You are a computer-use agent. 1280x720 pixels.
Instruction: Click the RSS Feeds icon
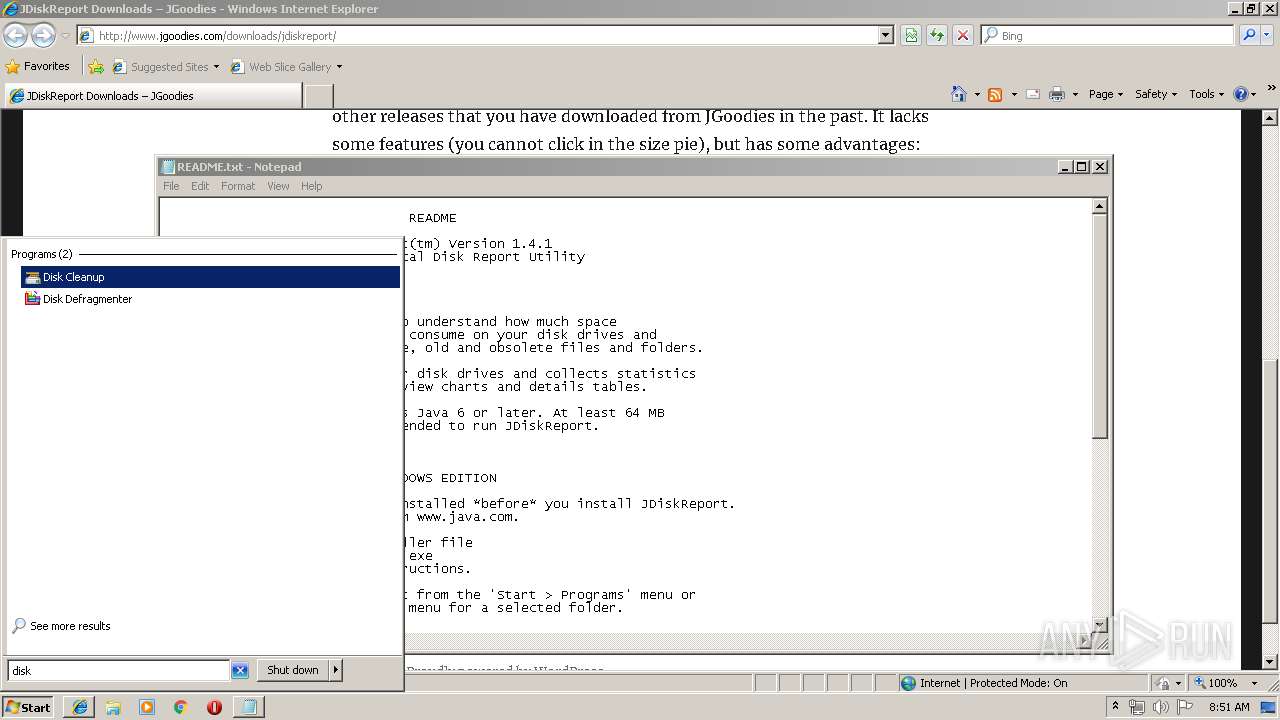(995, 94)
